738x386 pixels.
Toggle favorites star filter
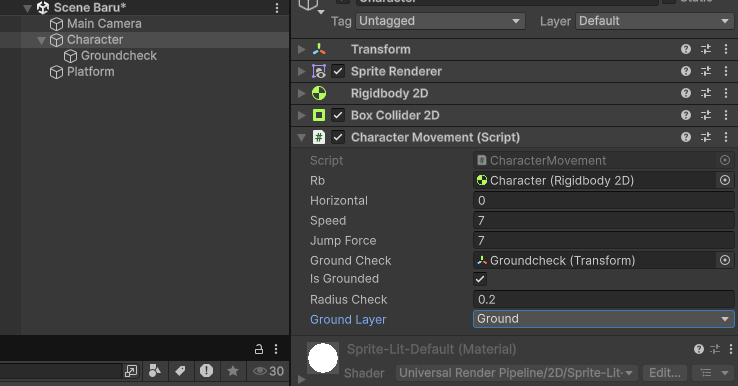[233, 371]
